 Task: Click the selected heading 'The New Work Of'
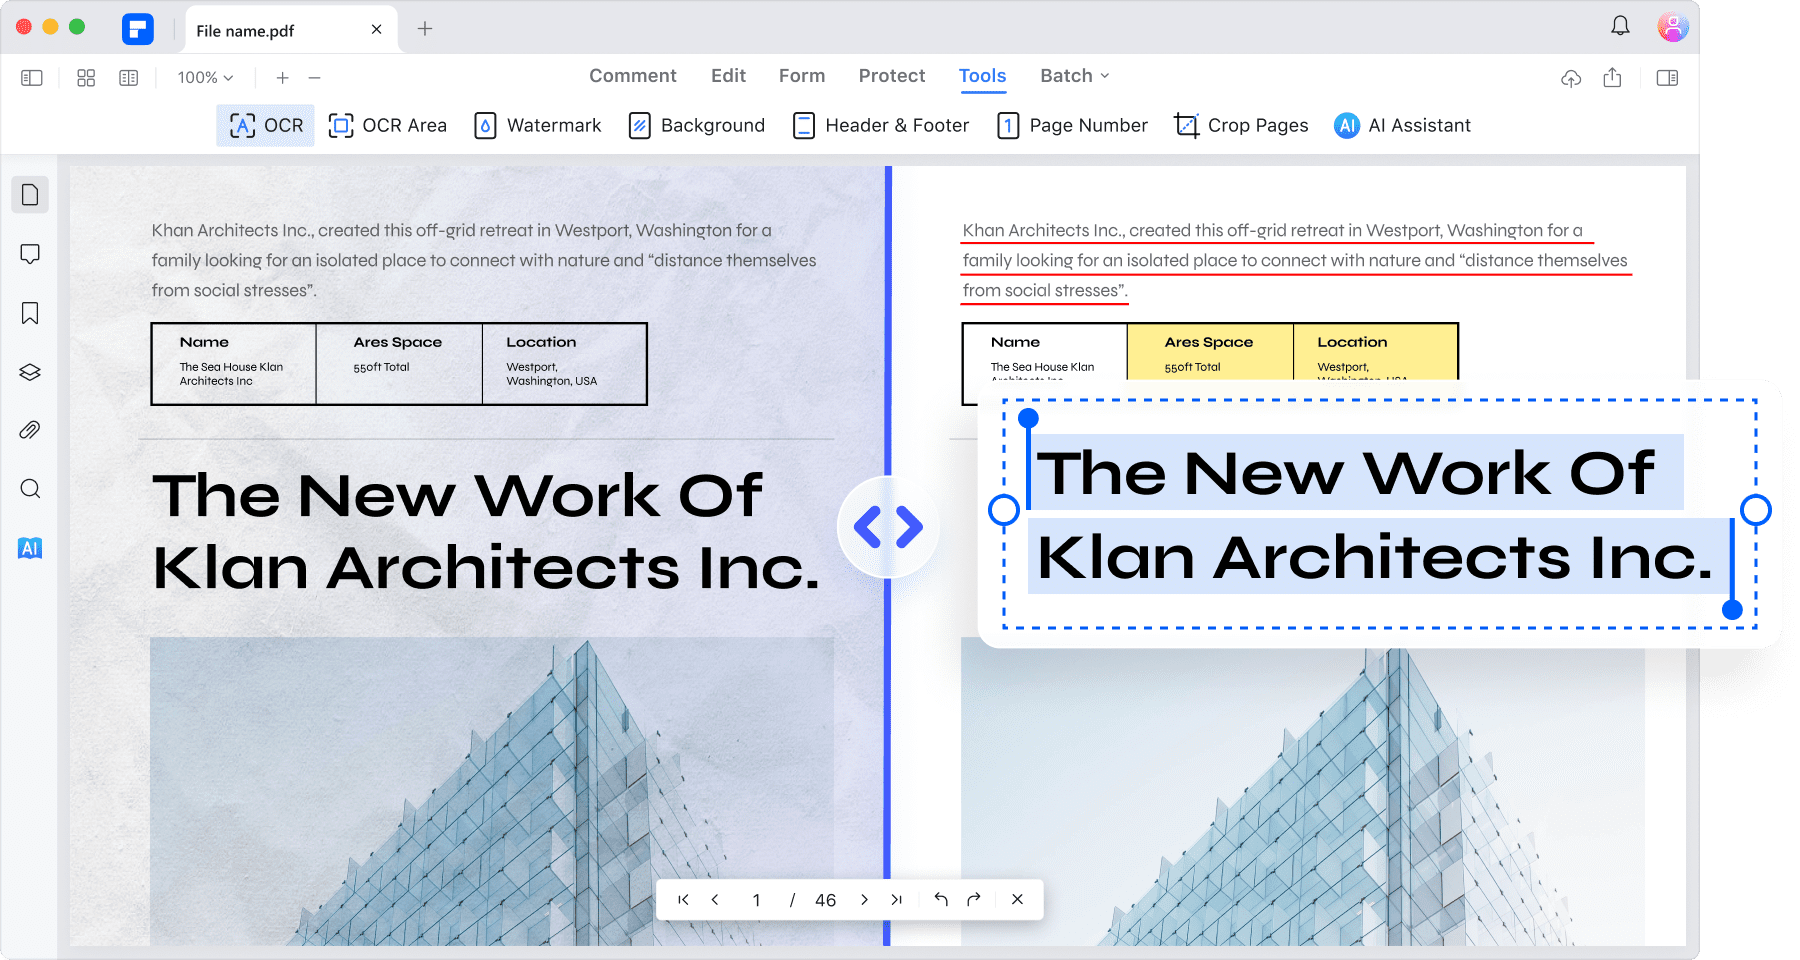click(1346, 472)
